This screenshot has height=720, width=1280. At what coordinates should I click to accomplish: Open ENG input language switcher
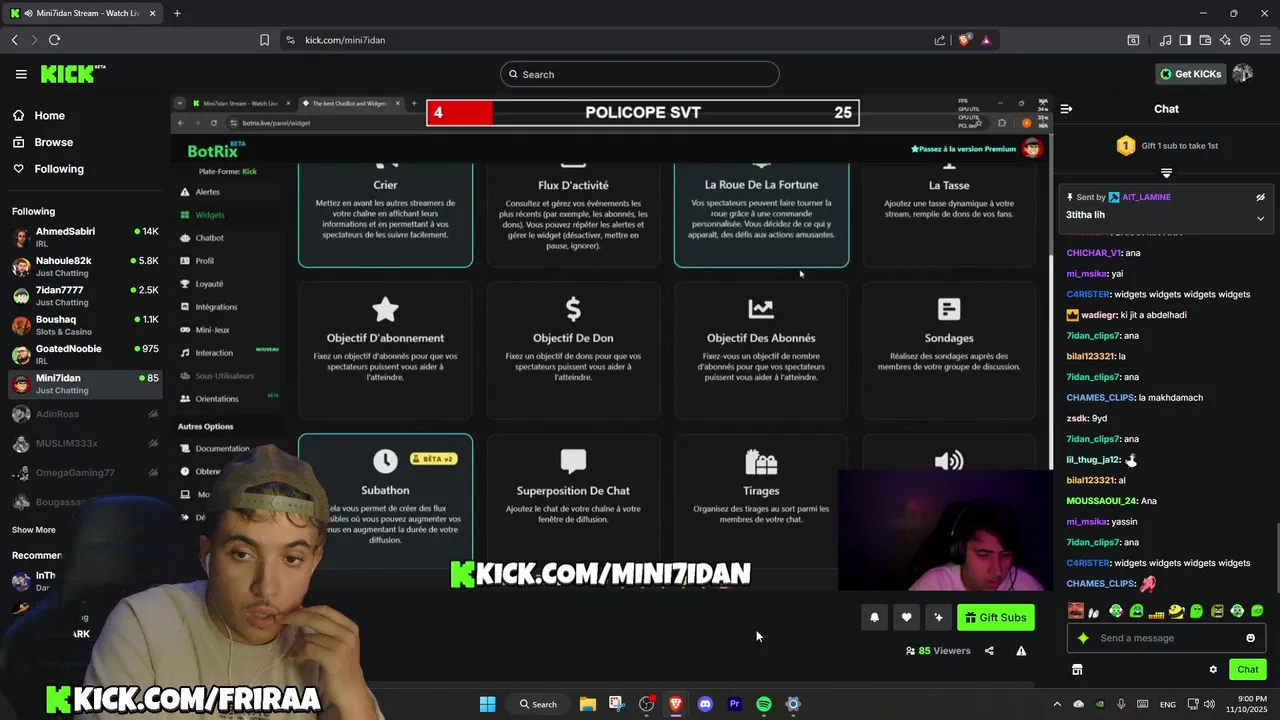pyautogui.click(x=1167, y=704)
